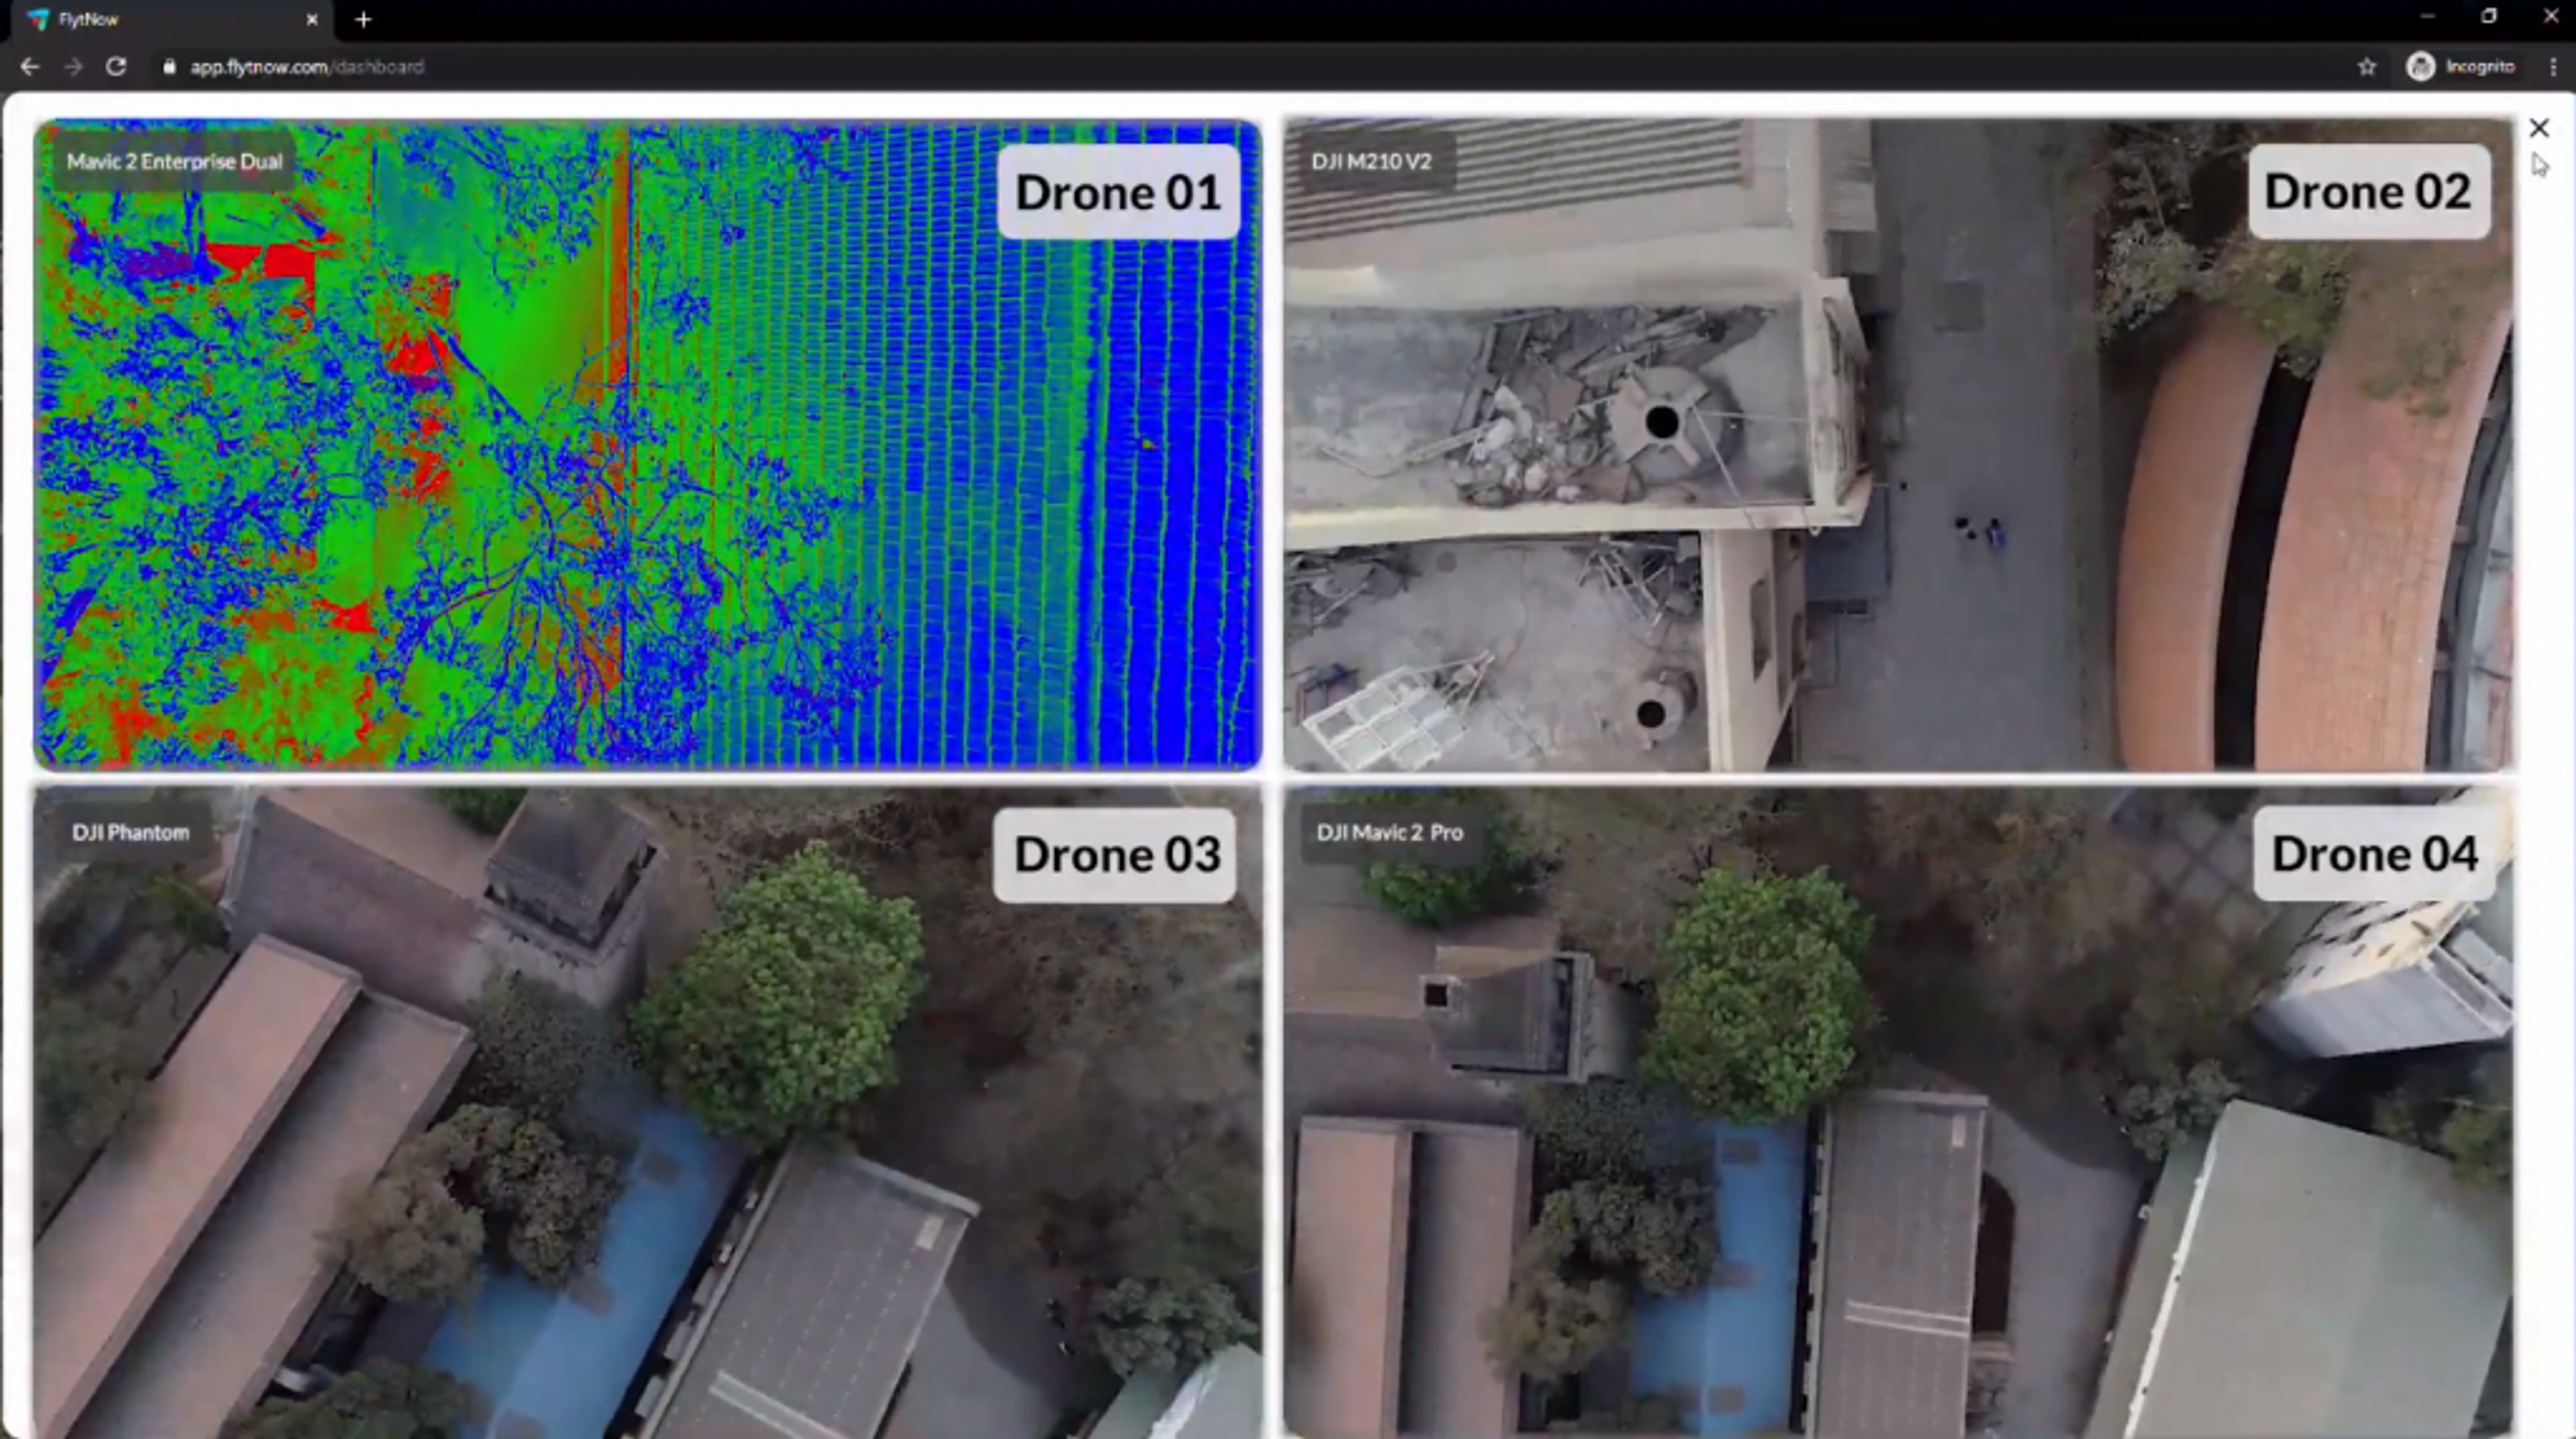Reload the FlytNow dashboard page
This screenshot has height=1439, width=2576.
coord(116,67)
